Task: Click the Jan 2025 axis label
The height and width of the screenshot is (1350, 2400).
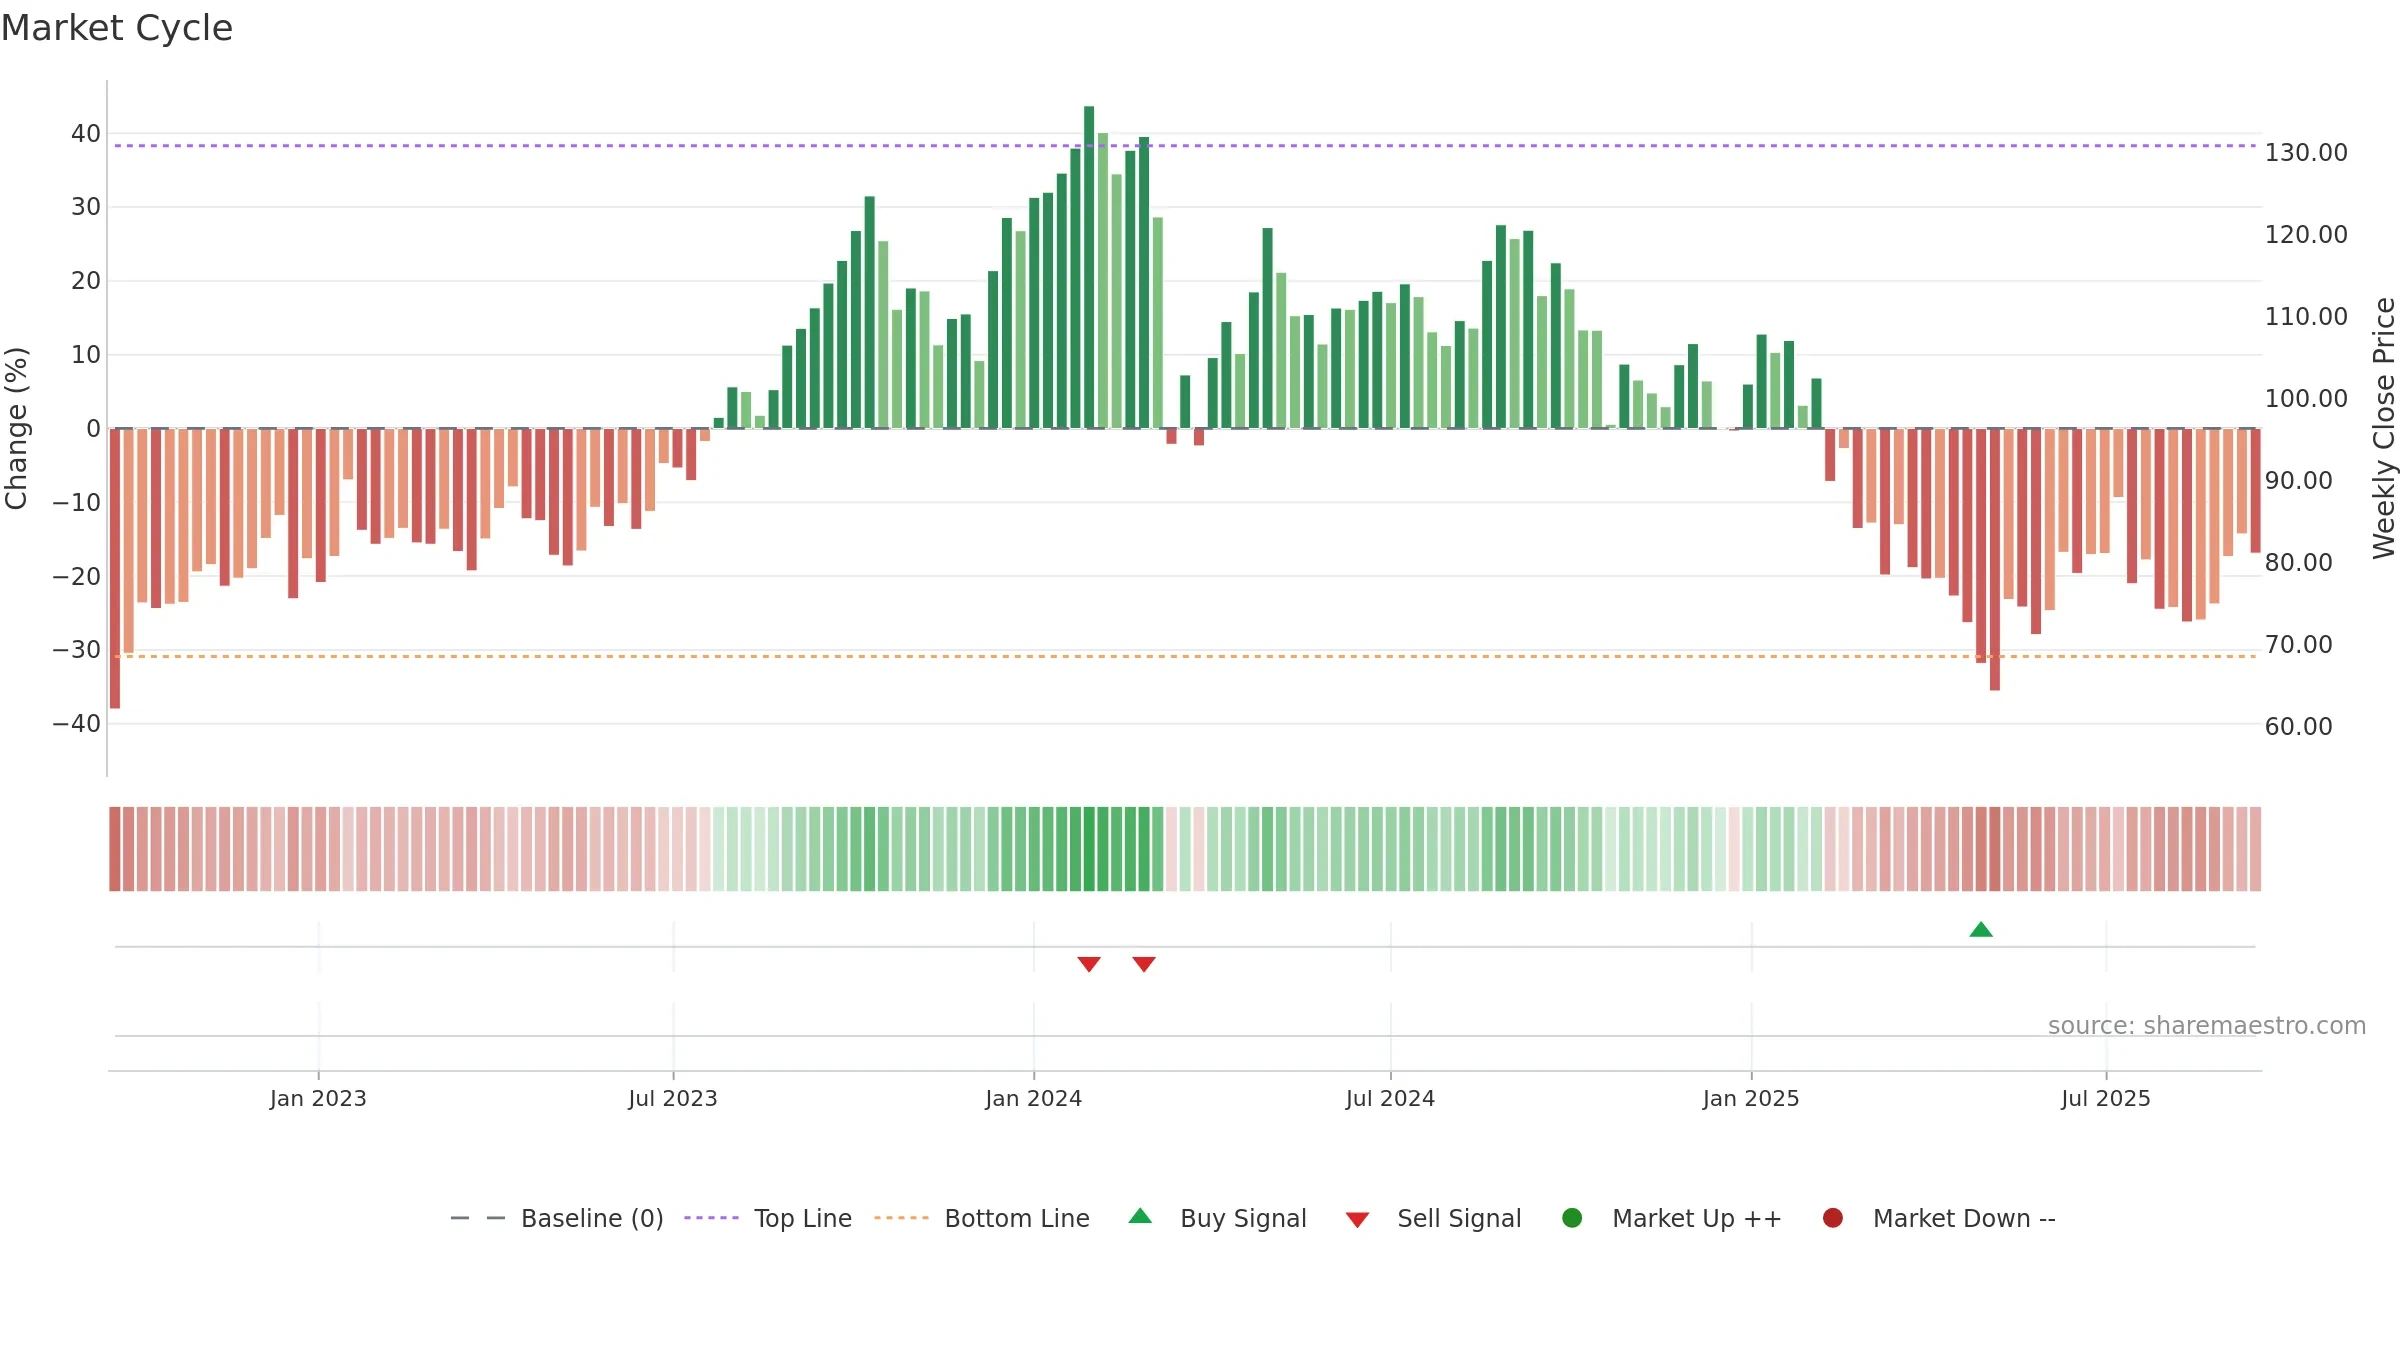Action: coord(1751,1099)
